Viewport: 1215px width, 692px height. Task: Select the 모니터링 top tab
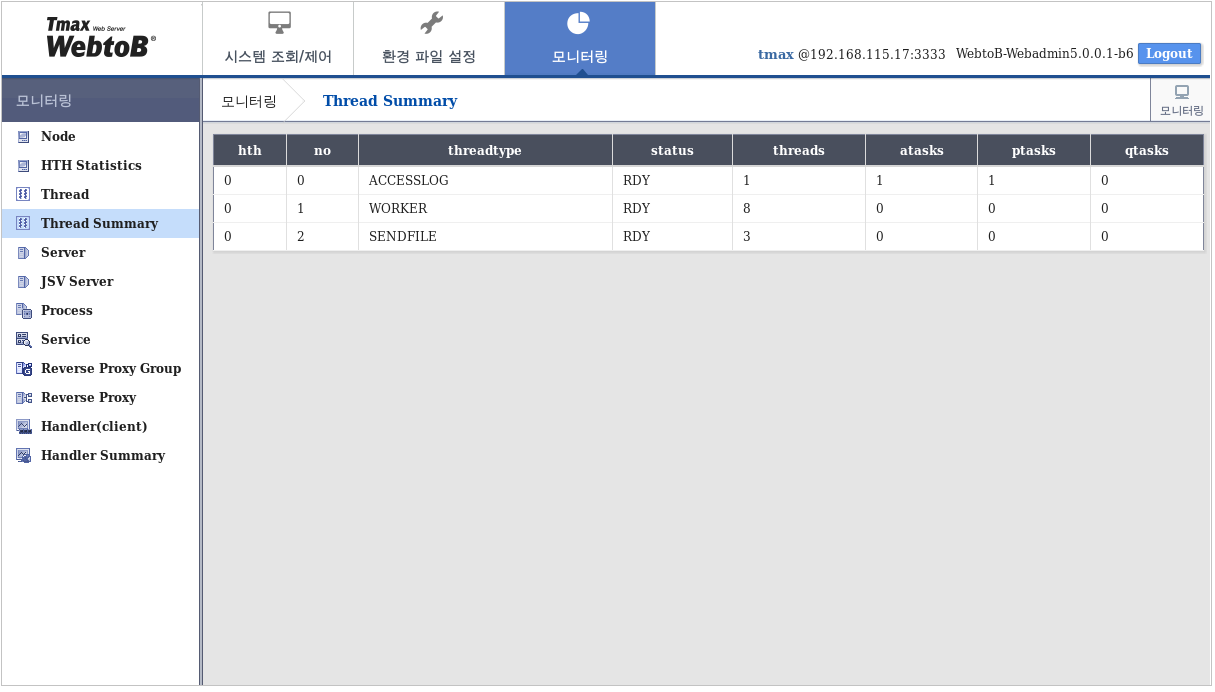point(580,39)
